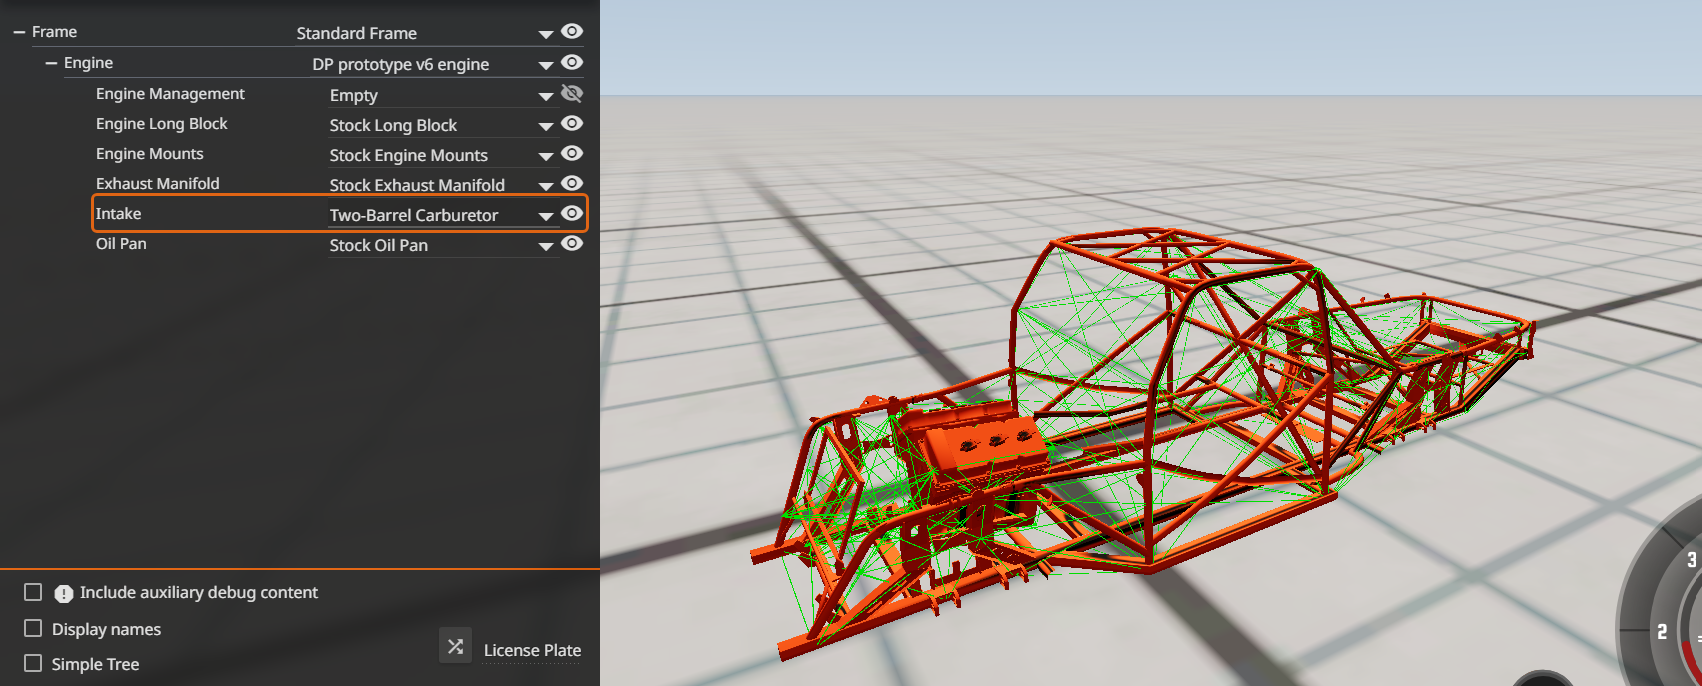Image resolution: width=1702 pixels, height=686 pixels.
Task: Click the randomize shuffle icon button
Action: click(455, 646)
